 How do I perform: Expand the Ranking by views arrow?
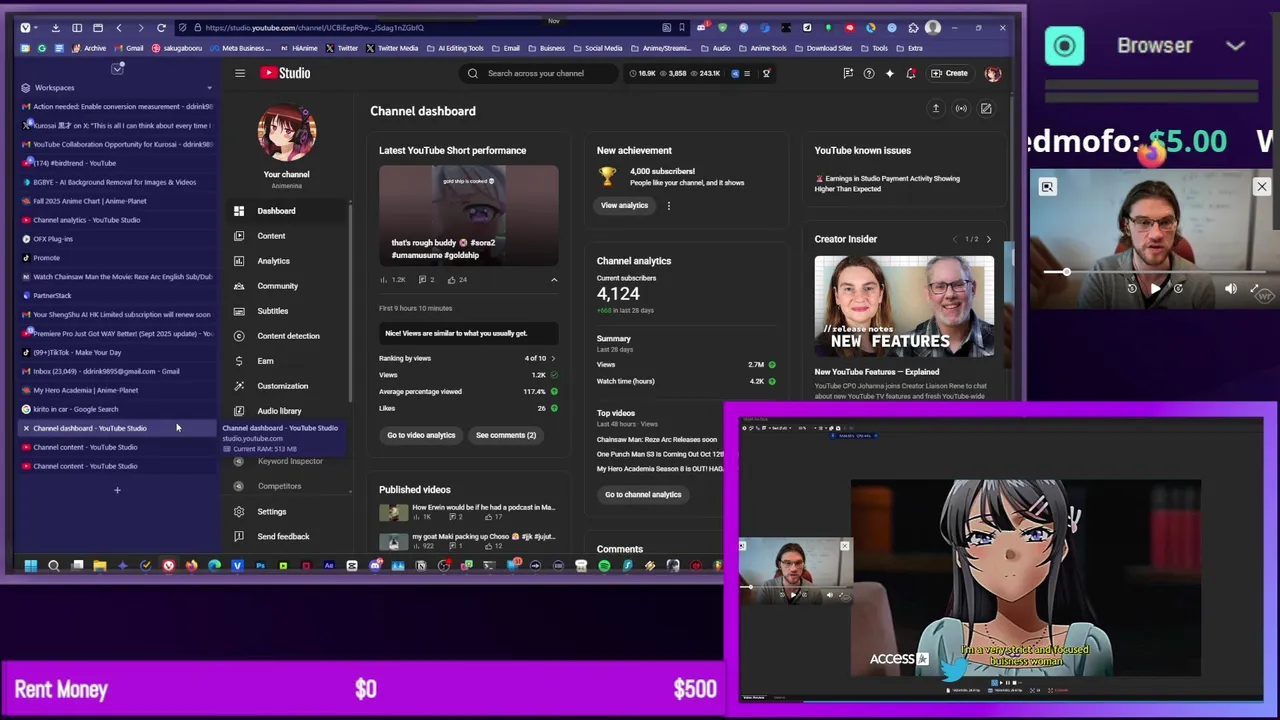pyautogui.click(x=553, y=358)
